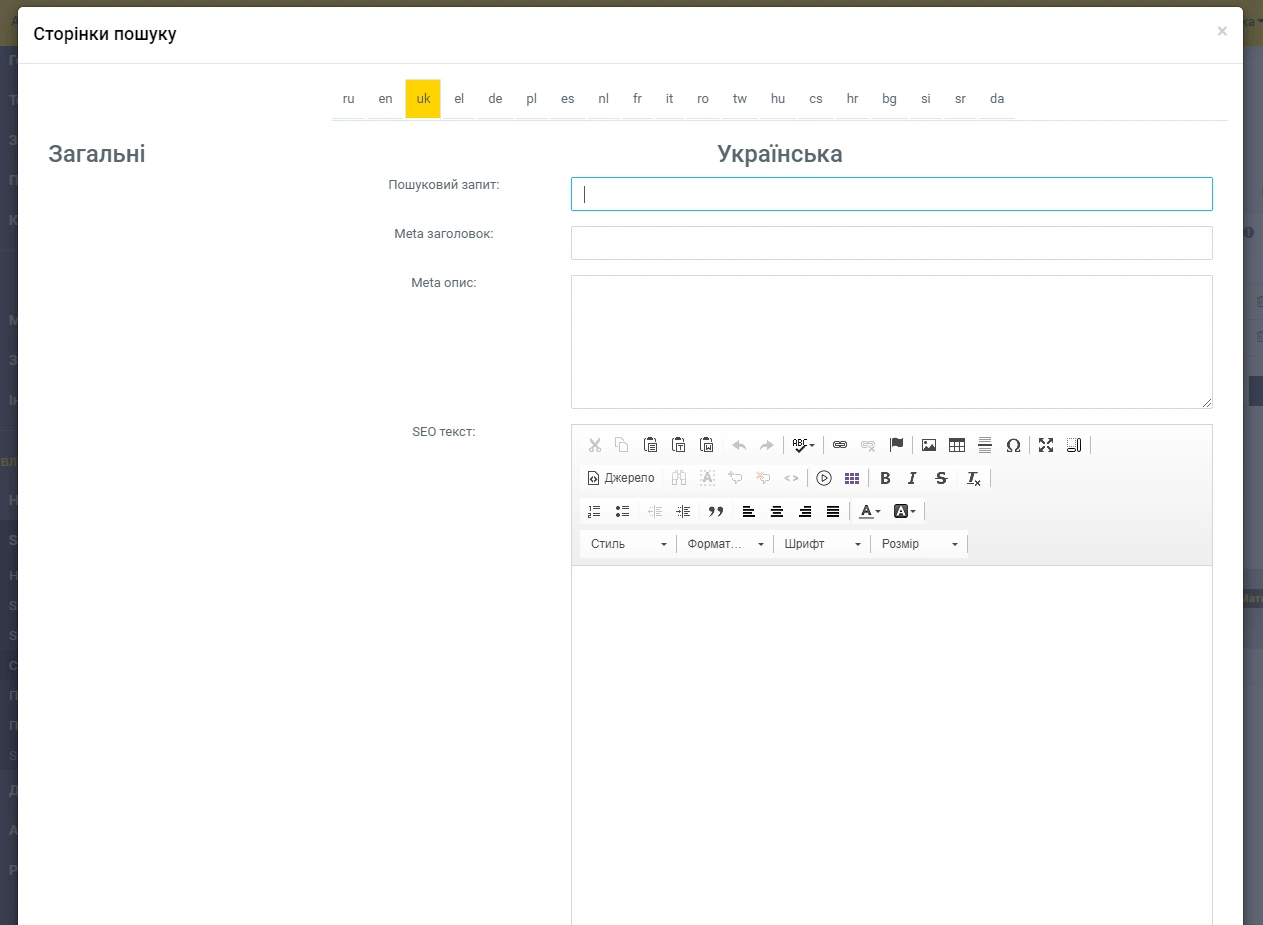Viewport: 1263px width, 925px height.
Task: Toggle strikethrough formatting
Action: pos(941,478)
